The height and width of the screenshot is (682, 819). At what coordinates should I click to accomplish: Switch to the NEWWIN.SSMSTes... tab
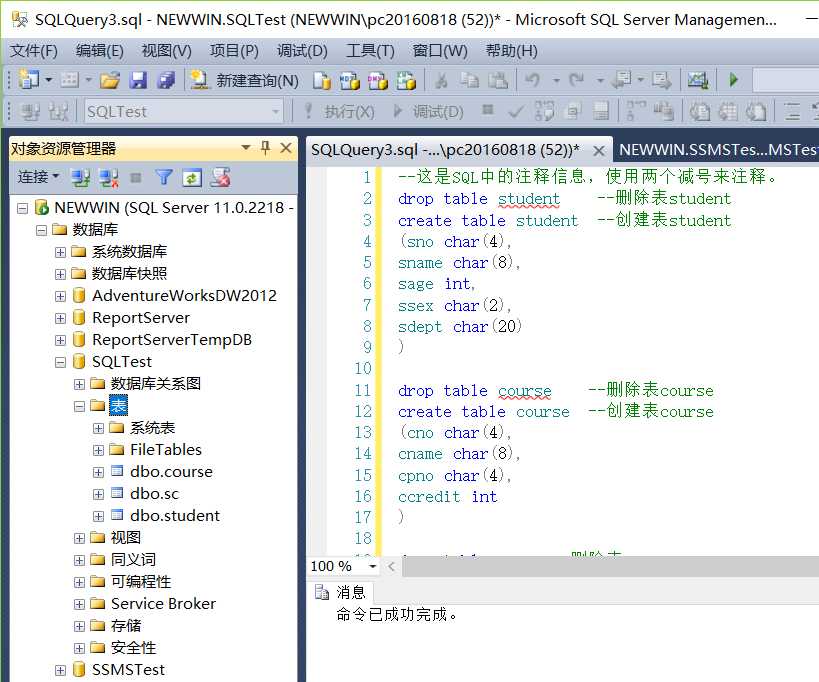718,150
